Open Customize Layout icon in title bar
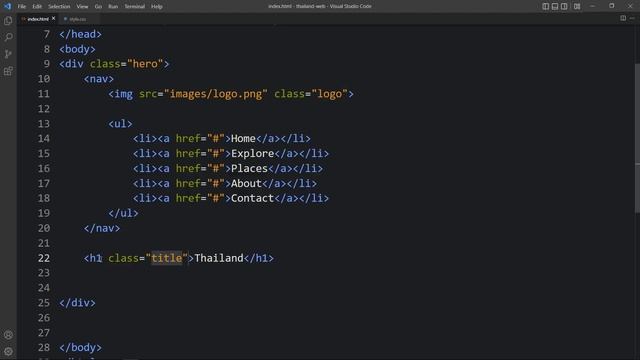 577,6
